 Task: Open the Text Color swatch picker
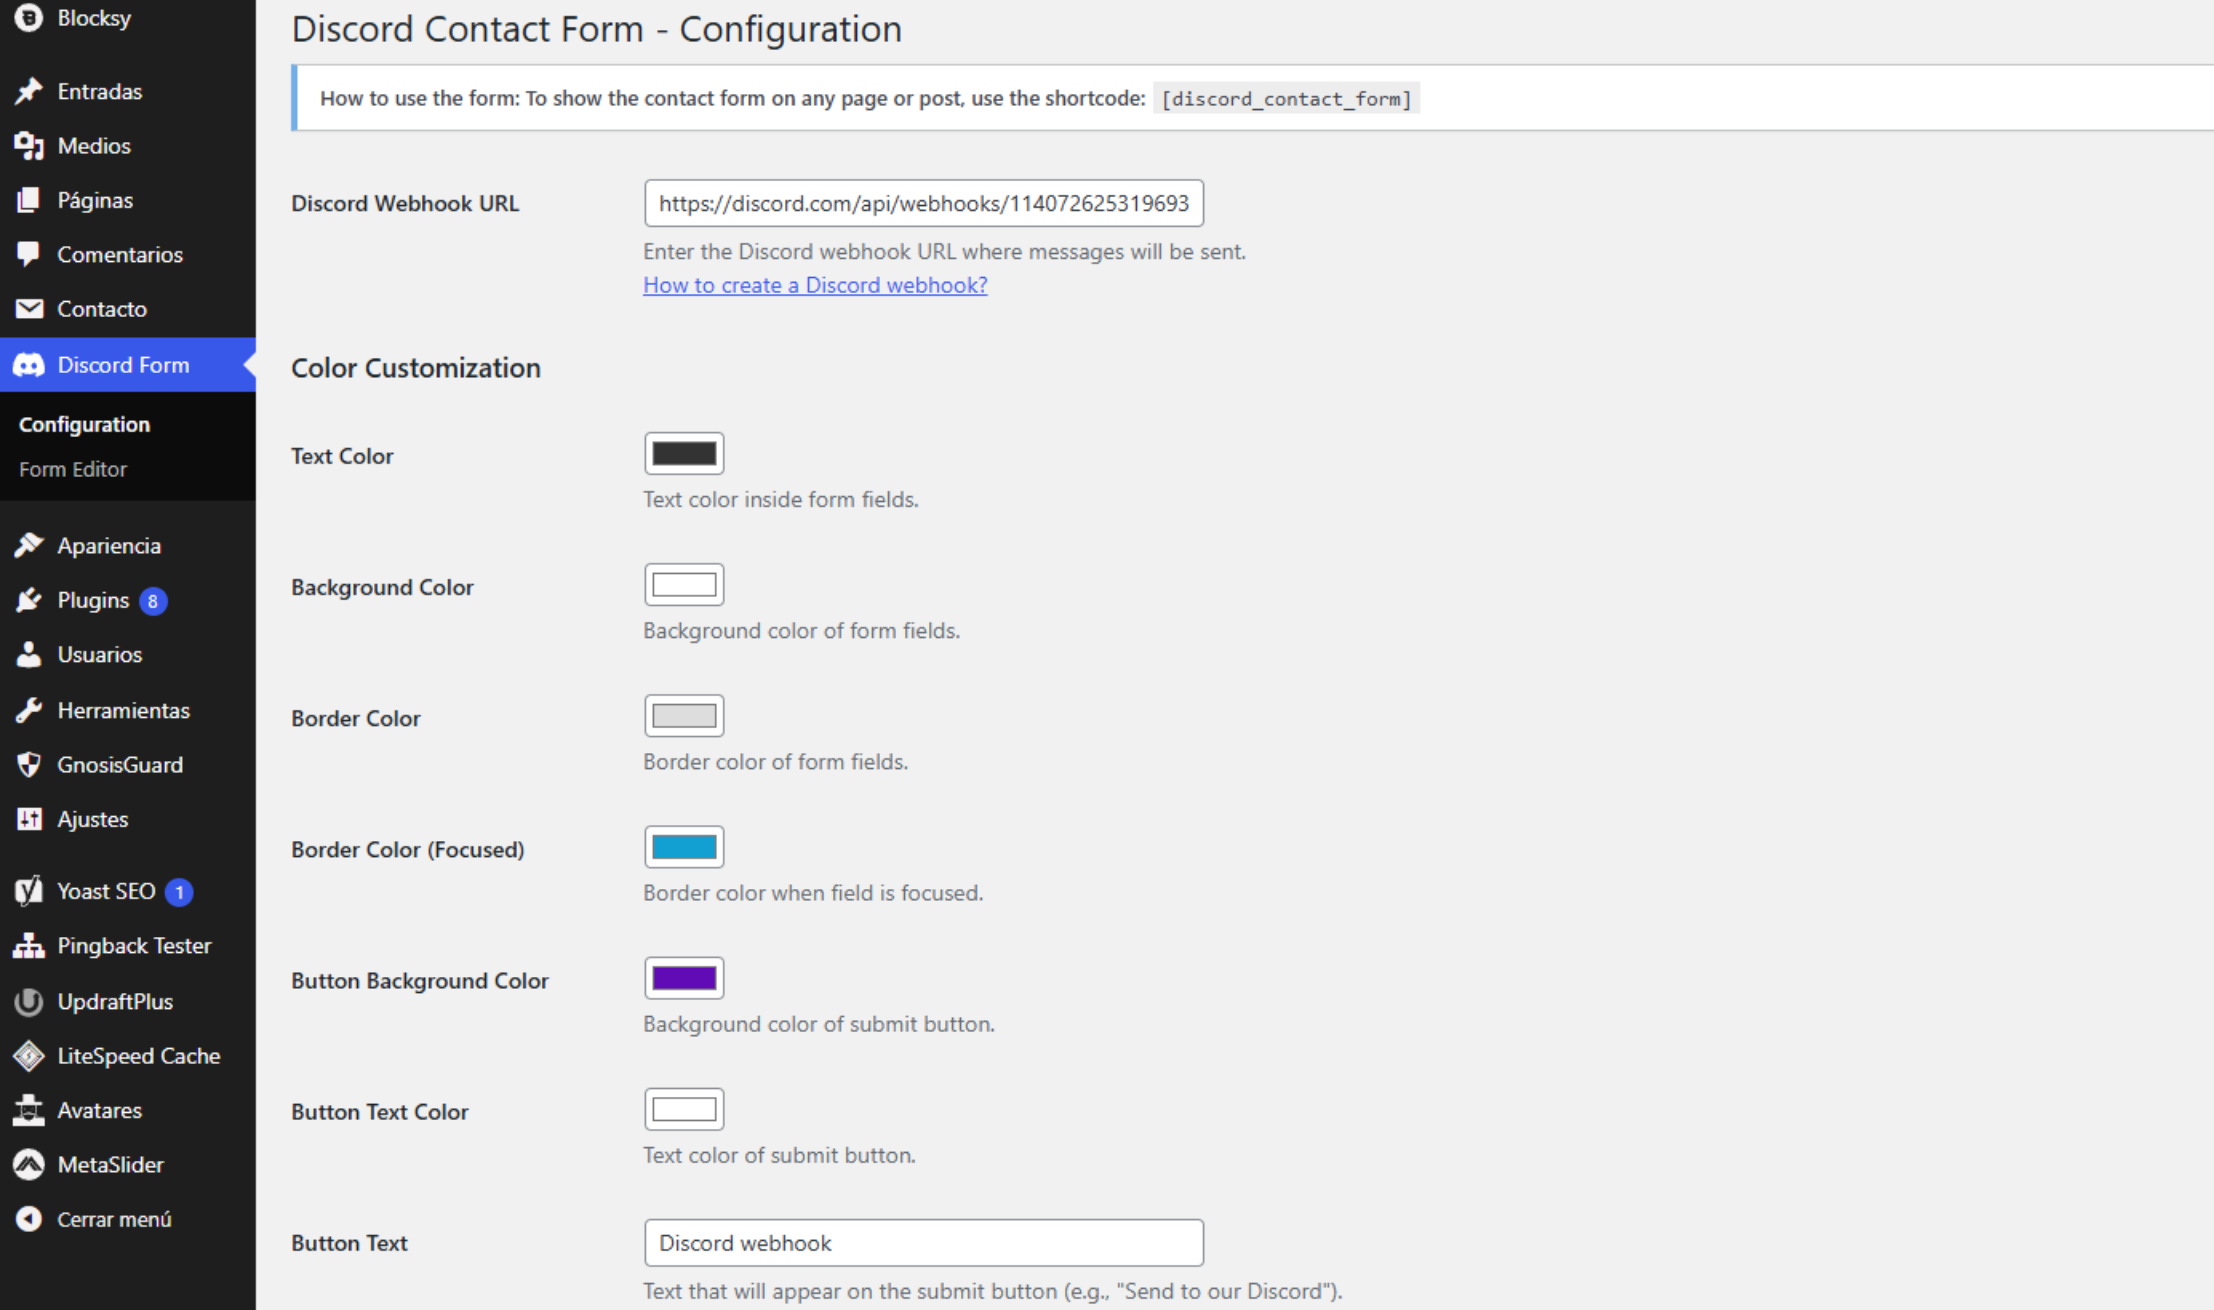[684, 454]
